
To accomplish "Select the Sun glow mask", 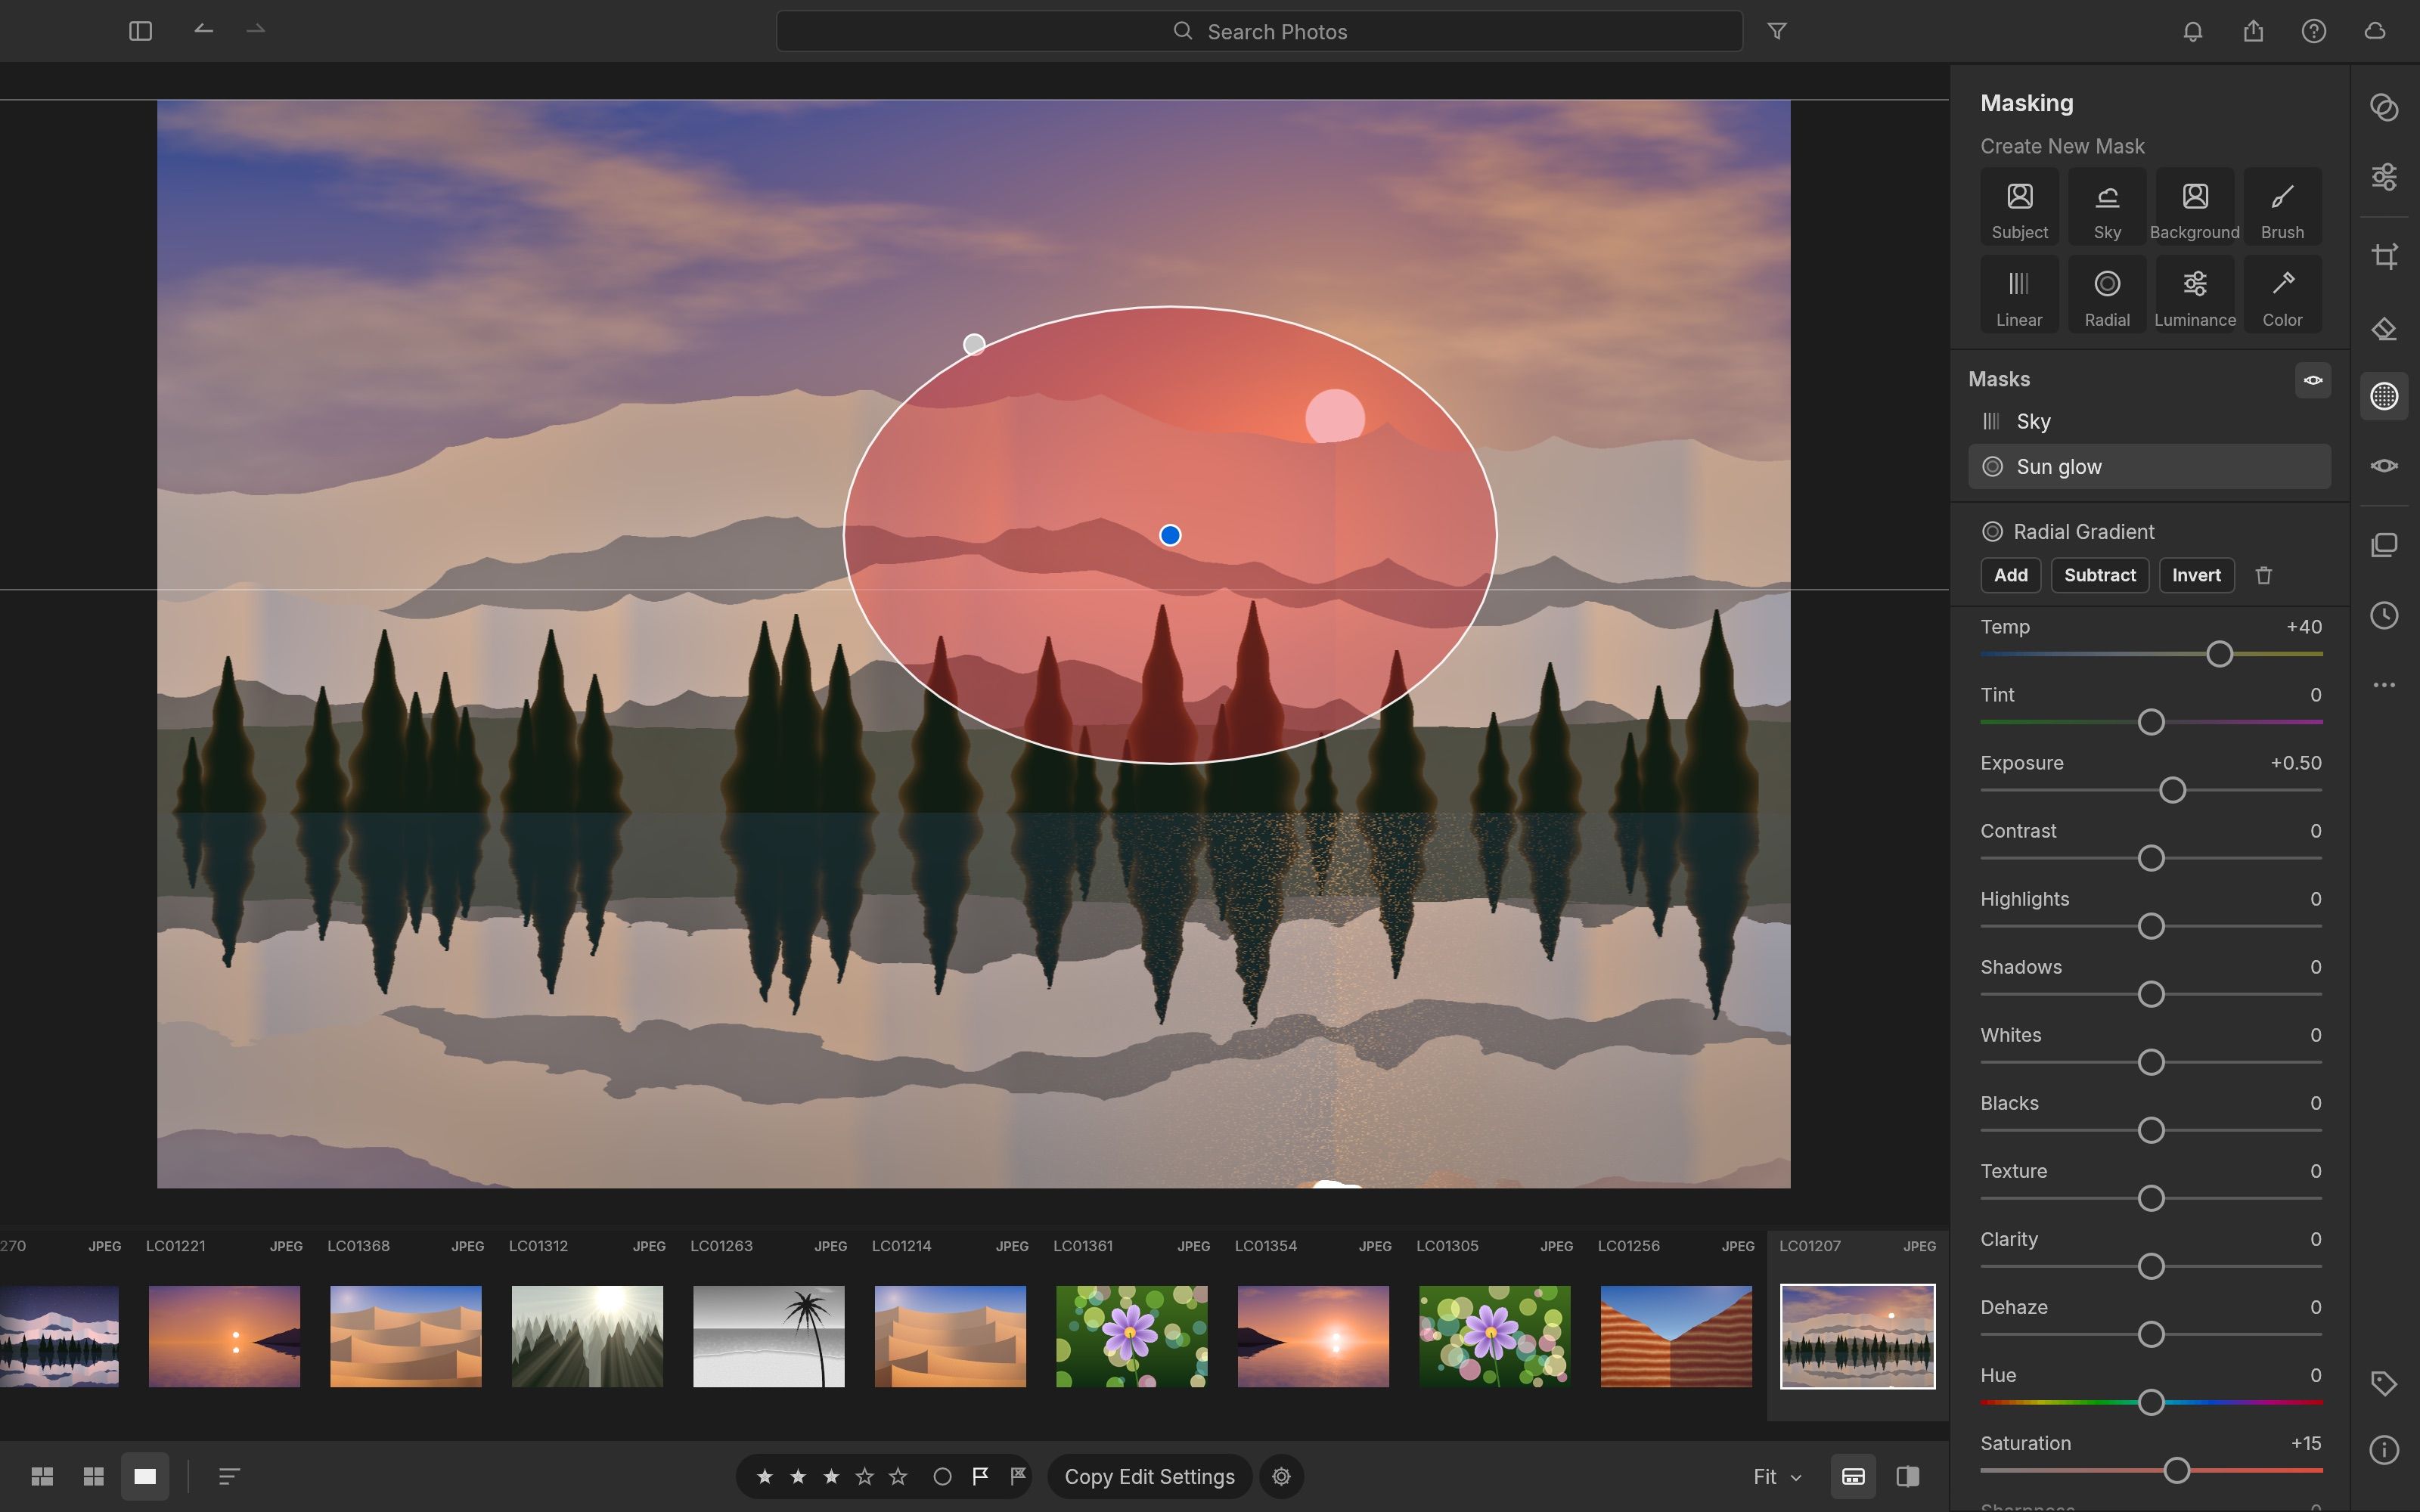I will point(2149,467).
